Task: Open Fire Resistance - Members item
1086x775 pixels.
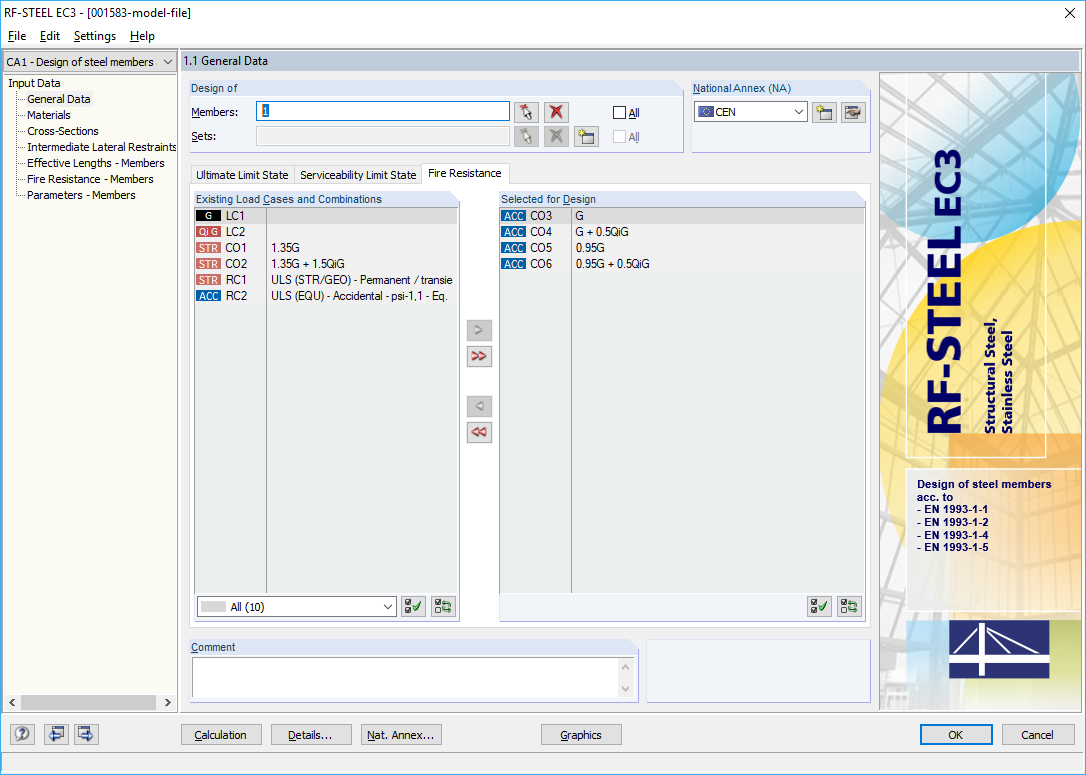Action: [x=90, y=179]
